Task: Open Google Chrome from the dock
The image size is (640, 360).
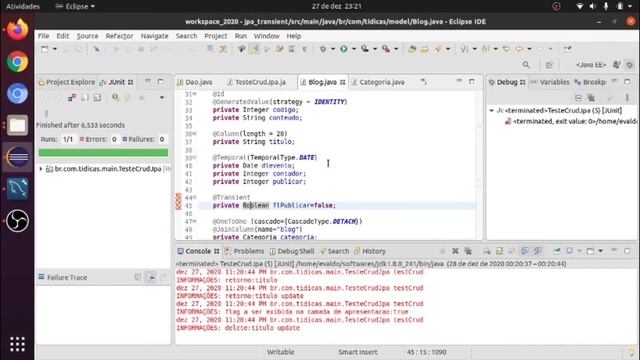Action: [x=17, y=62]
